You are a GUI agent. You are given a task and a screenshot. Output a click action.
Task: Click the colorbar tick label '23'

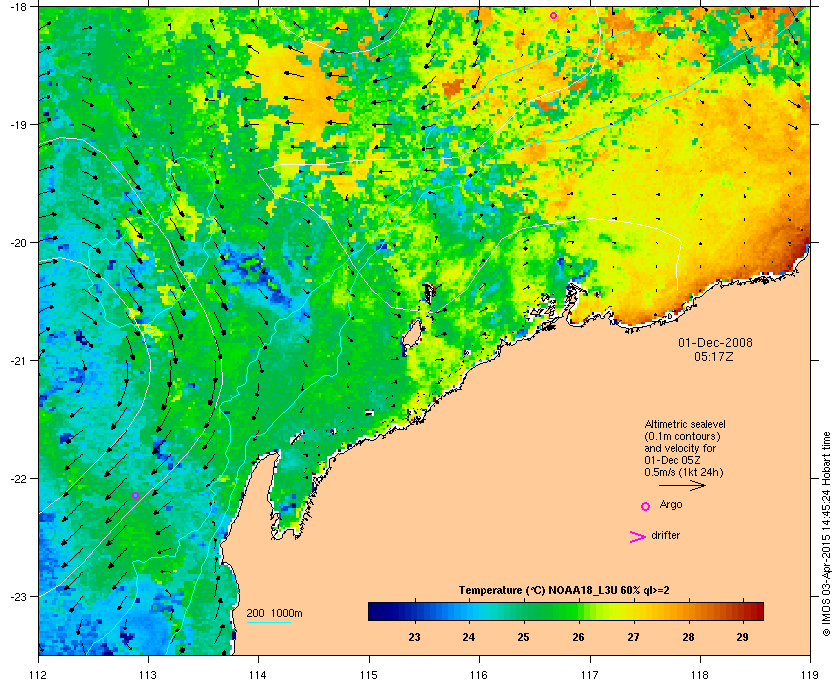click(x=414, y=637)
